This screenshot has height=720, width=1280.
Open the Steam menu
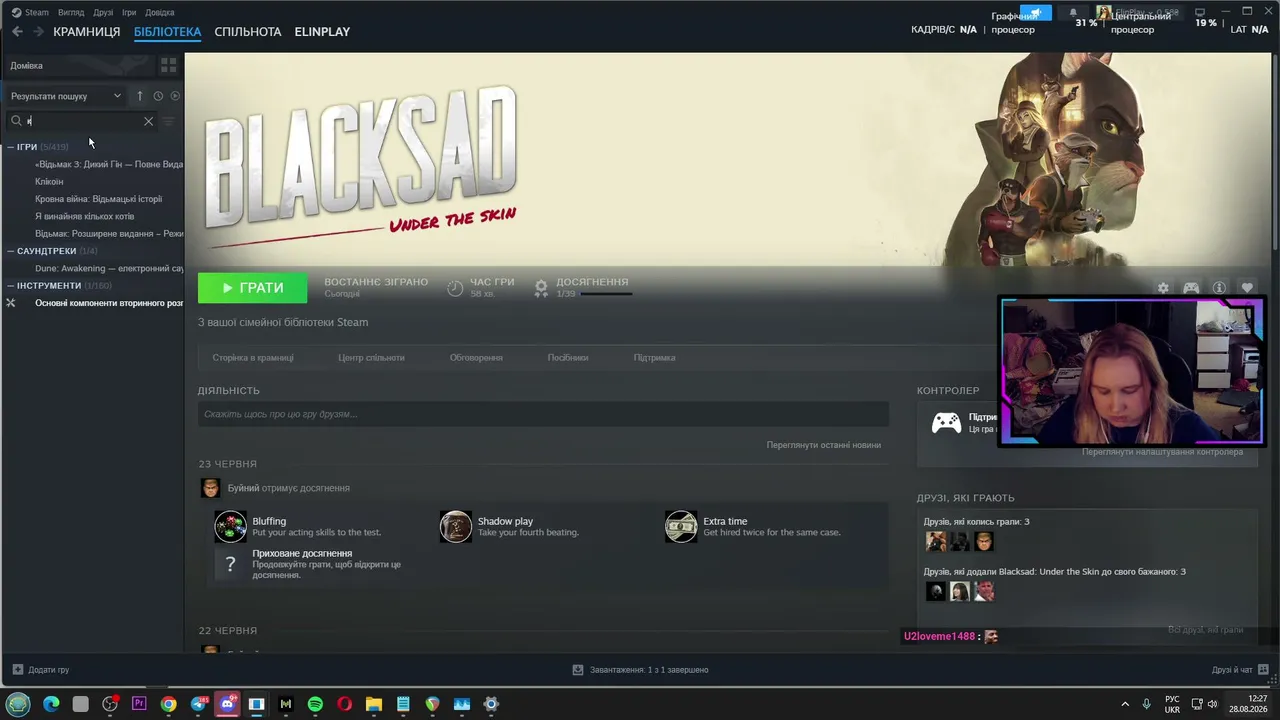pyautogui.click(x=30, y=13)
